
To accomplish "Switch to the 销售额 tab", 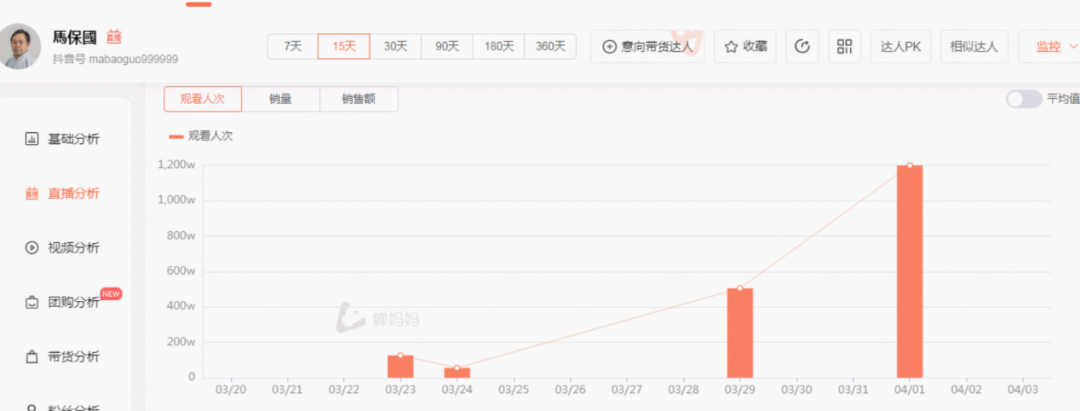I will tap(359, 99).
